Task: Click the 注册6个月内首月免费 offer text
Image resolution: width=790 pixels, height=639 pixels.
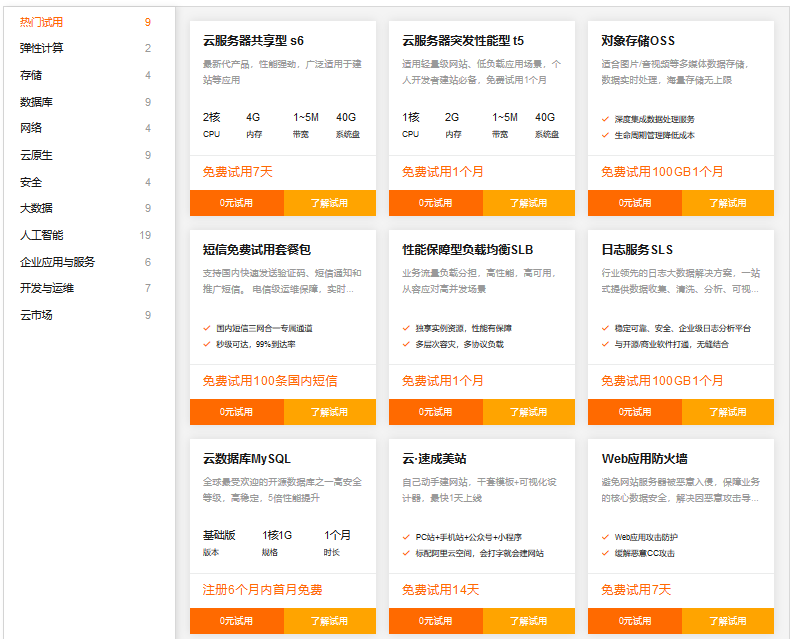Action: coord(262,590)
